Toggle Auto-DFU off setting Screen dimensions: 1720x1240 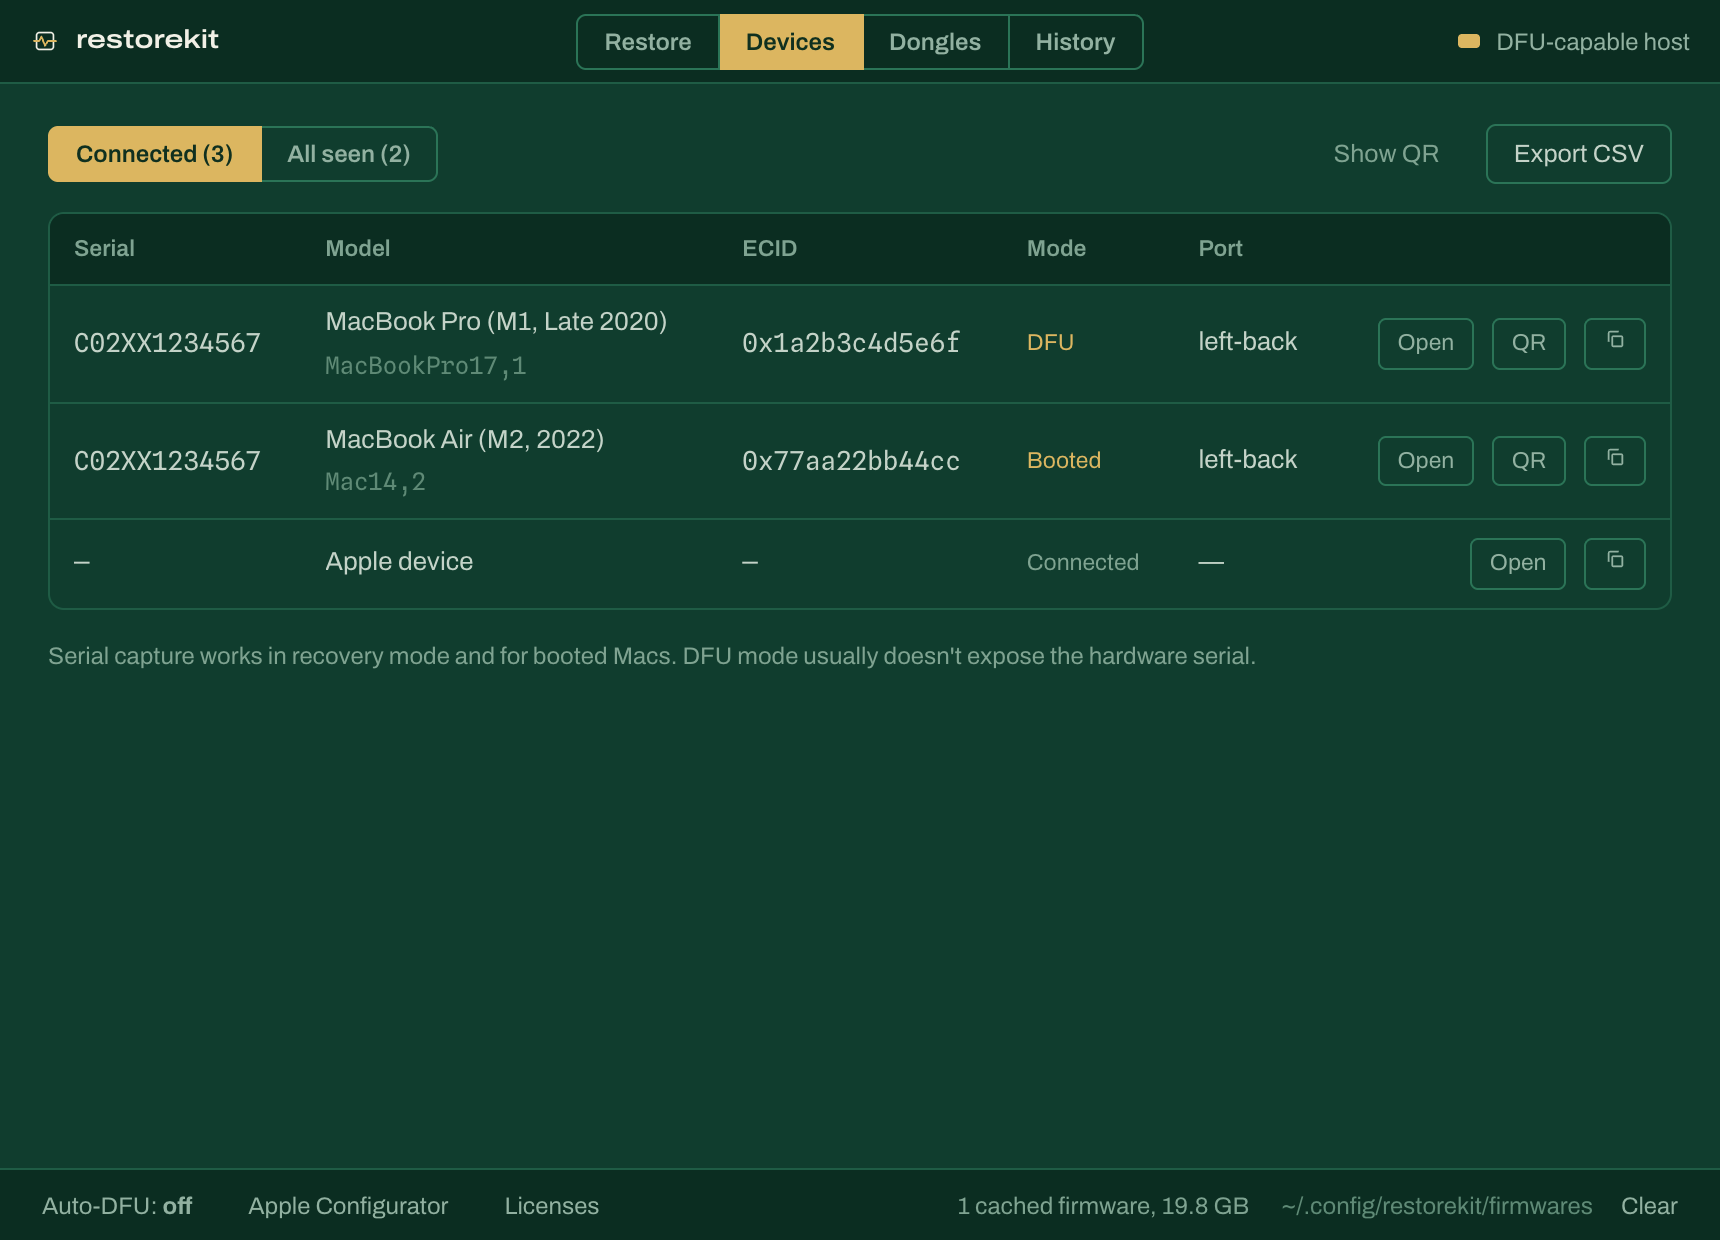coord(117,1206)
